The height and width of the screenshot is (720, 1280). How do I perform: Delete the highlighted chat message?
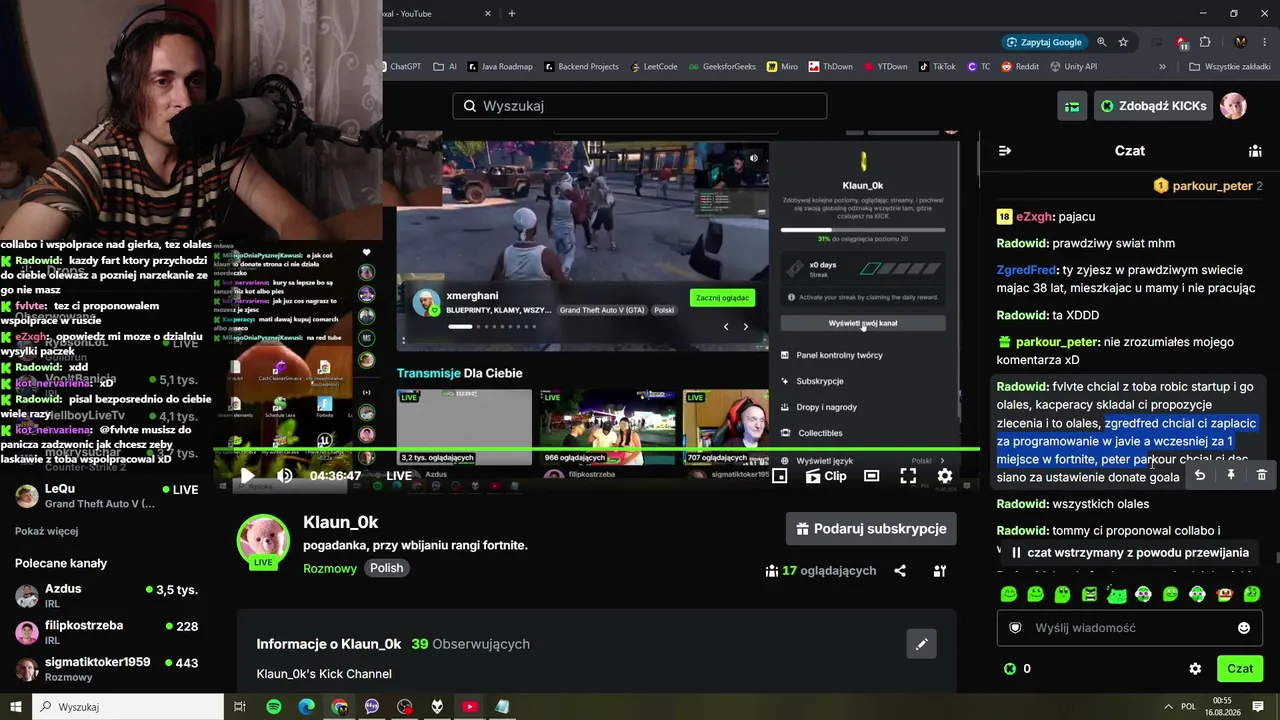coord(1262,475)
